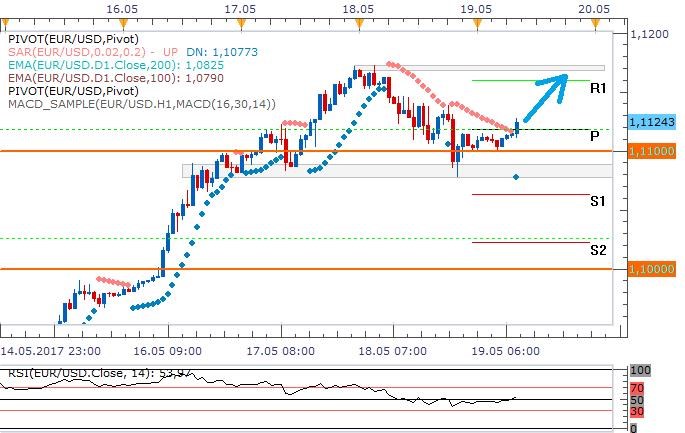Click the P pivot point label
The width and height of the screenshot is (685, 433).
coord(595,136)
